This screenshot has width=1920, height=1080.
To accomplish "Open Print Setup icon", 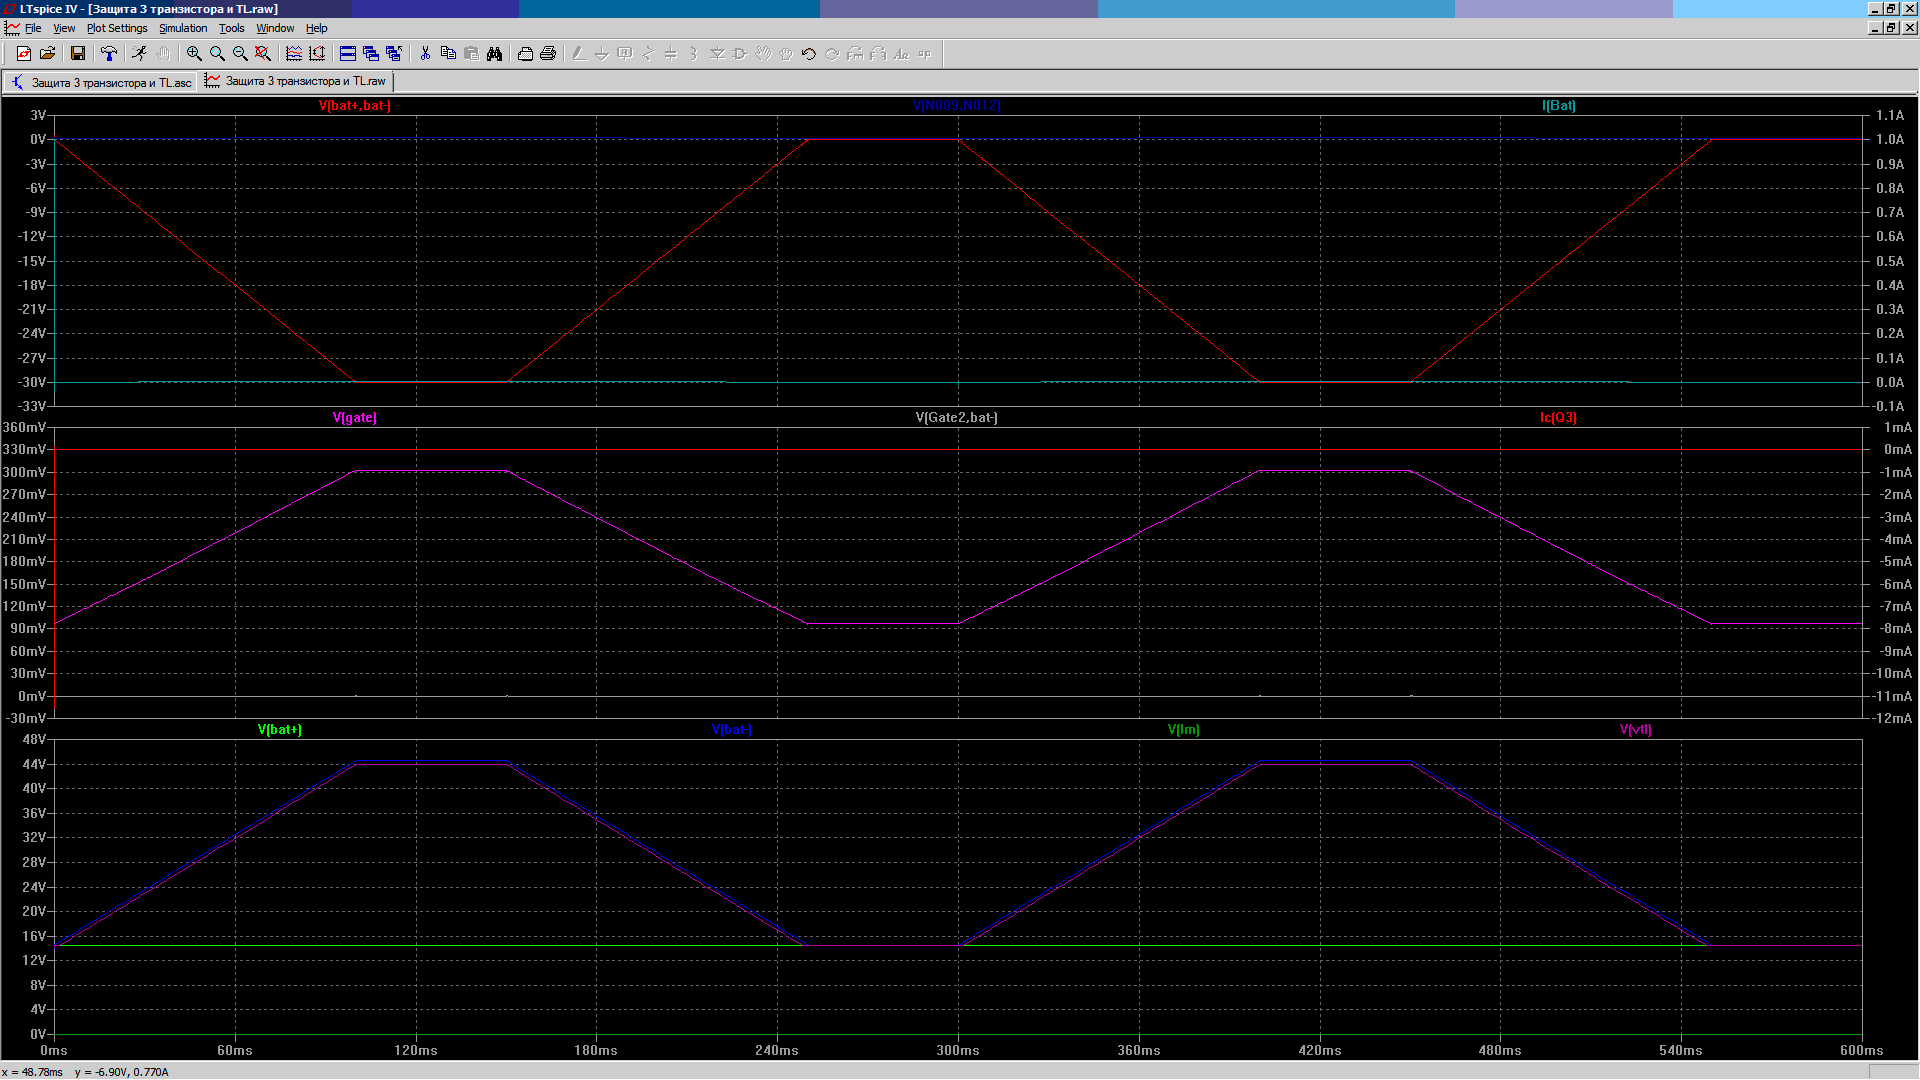I will [x=525, y=54].
